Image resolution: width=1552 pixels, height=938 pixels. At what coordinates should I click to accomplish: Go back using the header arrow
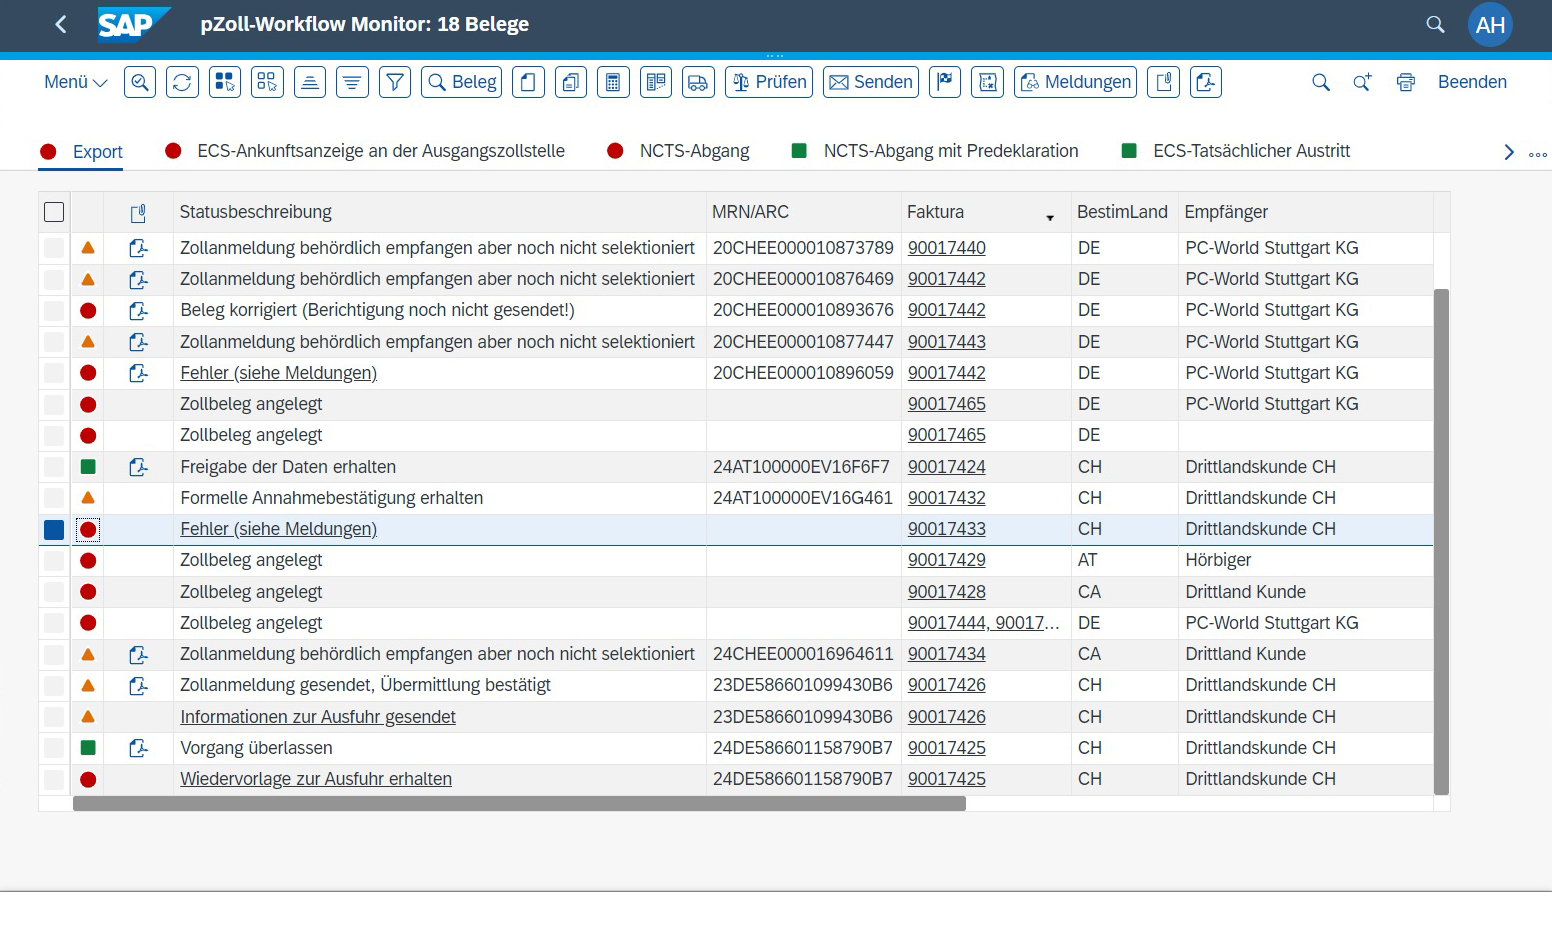(x=61, y=24)
